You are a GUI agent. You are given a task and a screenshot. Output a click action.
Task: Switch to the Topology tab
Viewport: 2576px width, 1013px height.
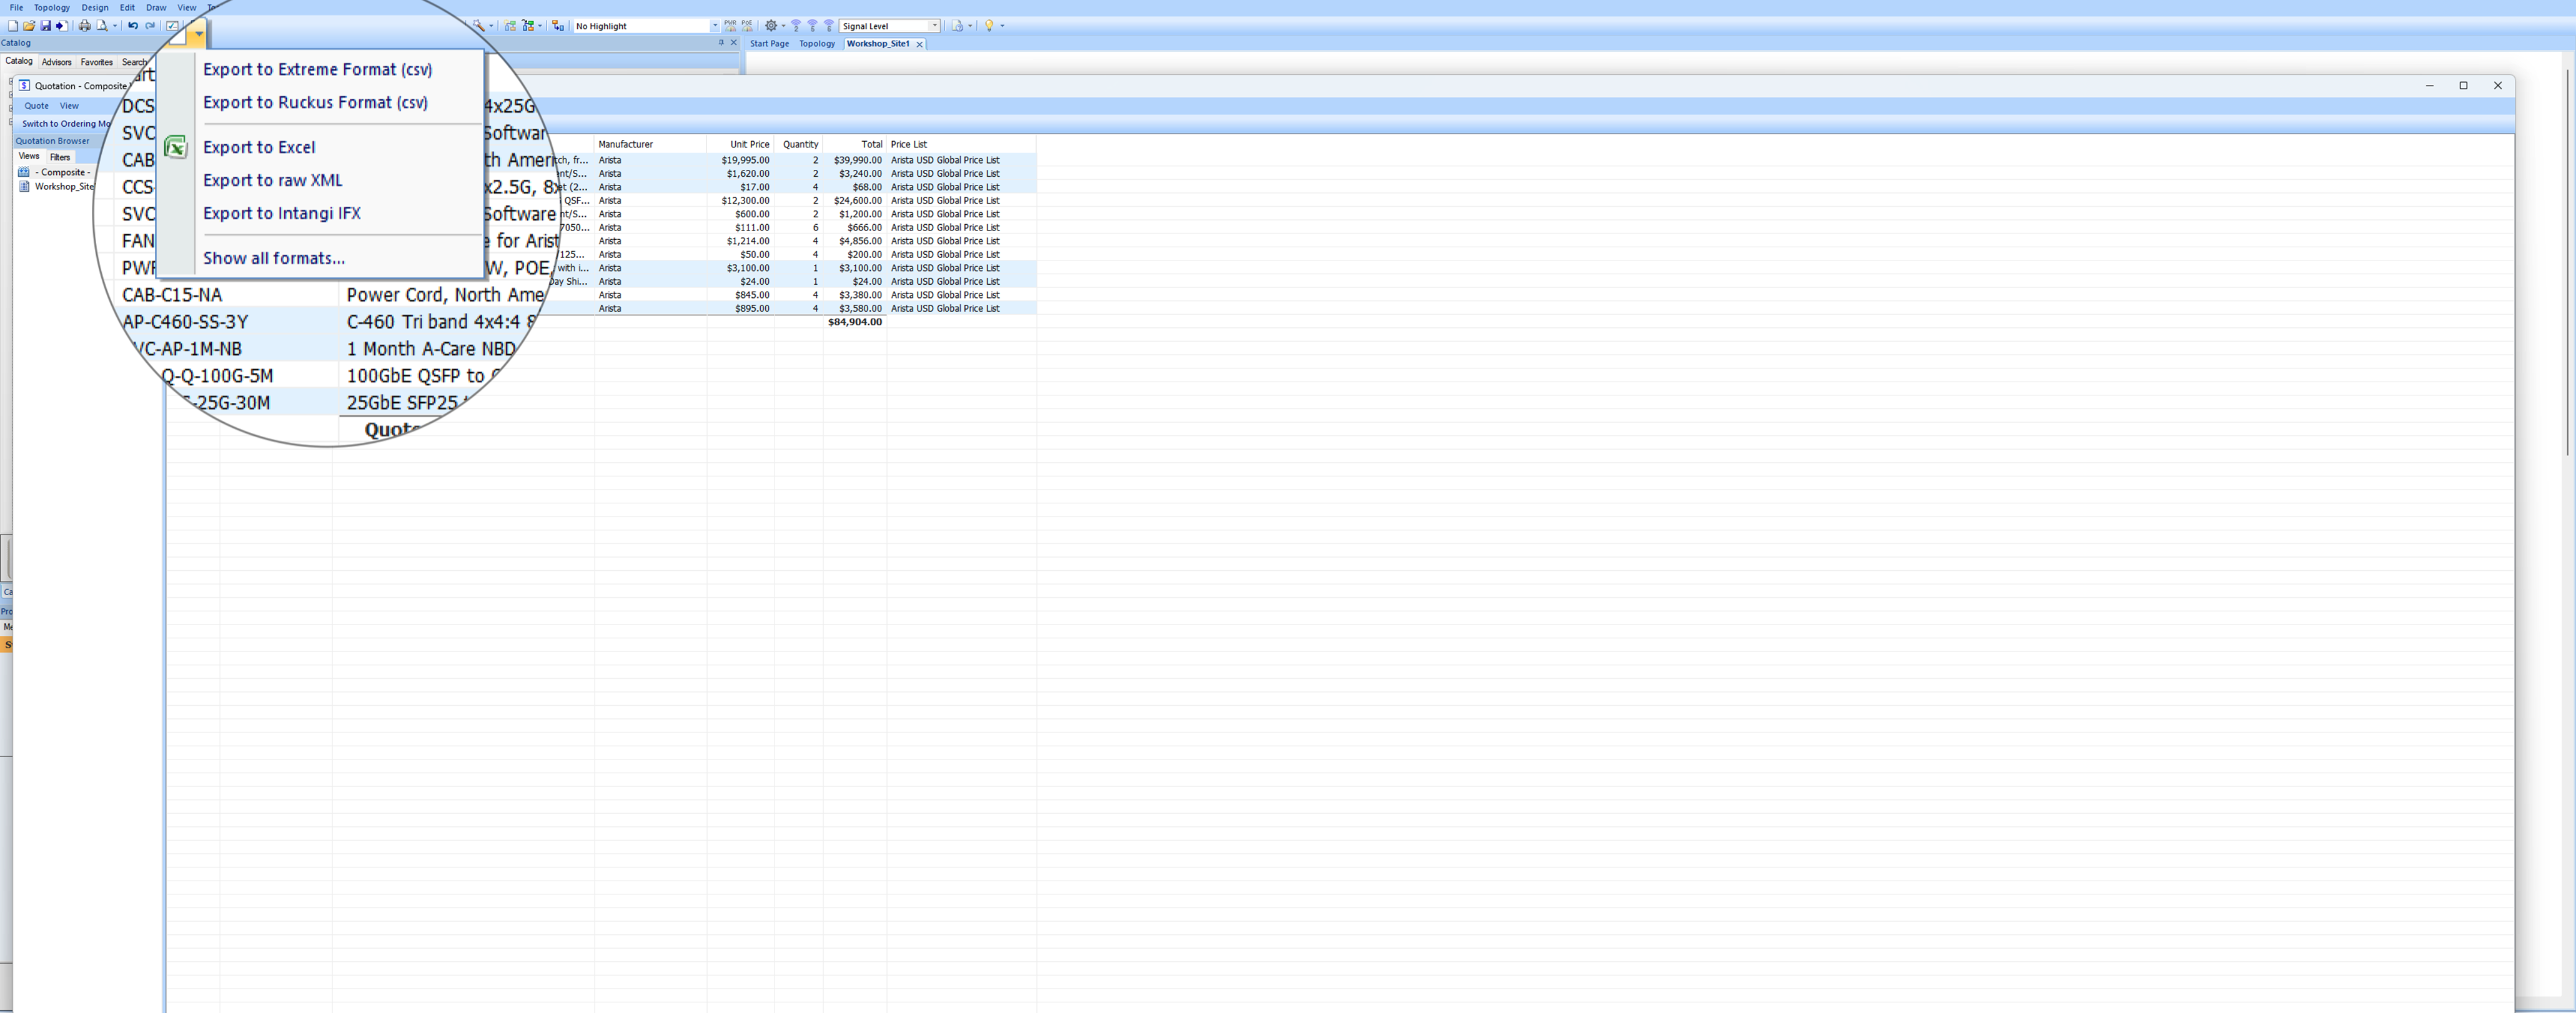816,44
